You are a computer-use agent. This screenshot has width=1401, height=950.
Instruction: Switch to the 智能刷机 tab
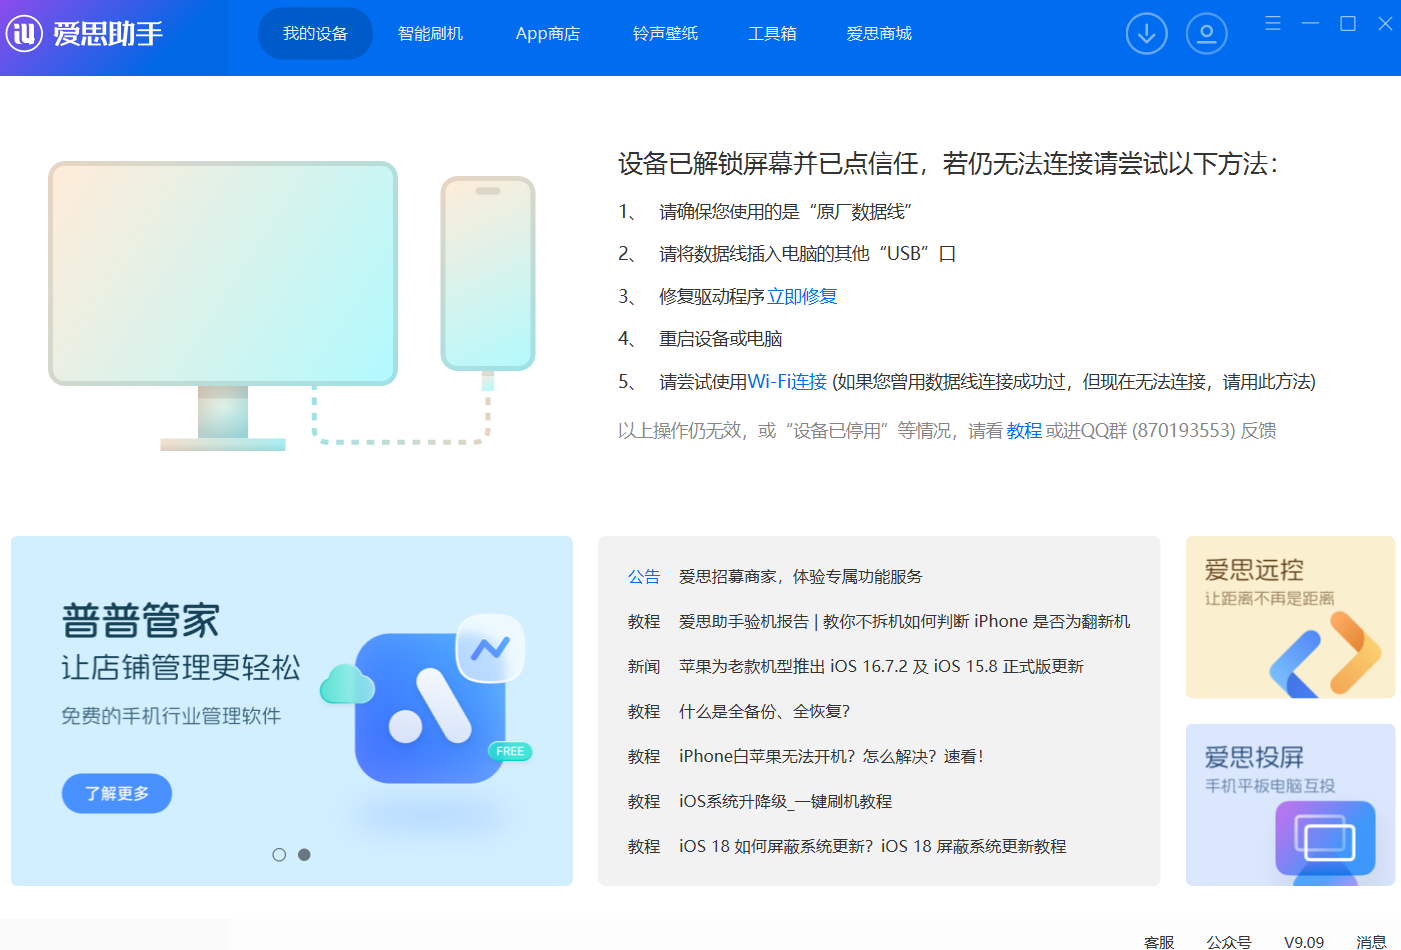coord(430,34)
